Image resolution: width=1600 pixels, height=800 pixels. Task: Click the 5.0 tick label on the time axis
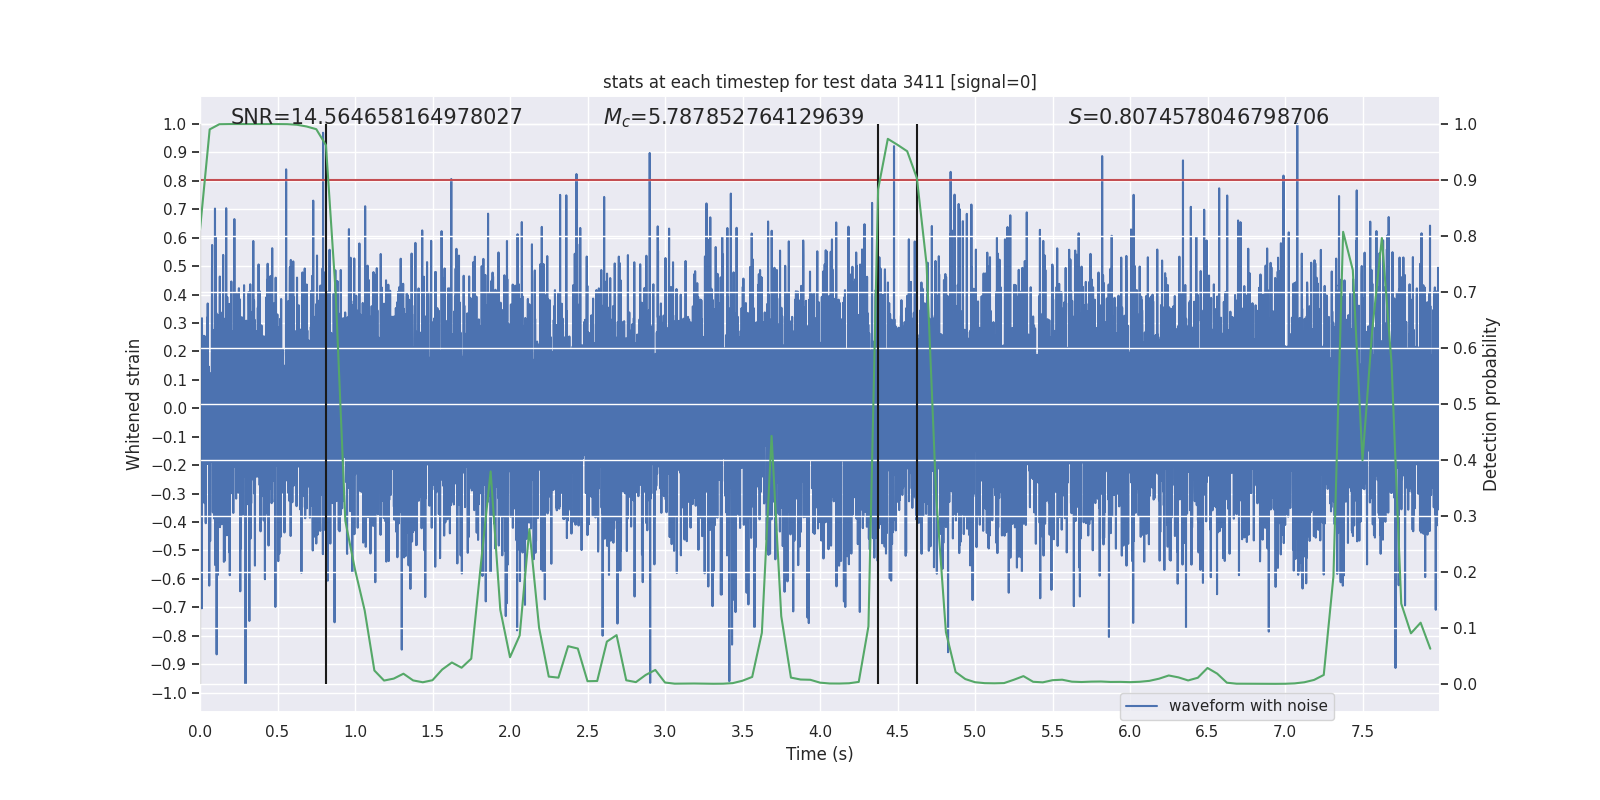tap(975, 731)
